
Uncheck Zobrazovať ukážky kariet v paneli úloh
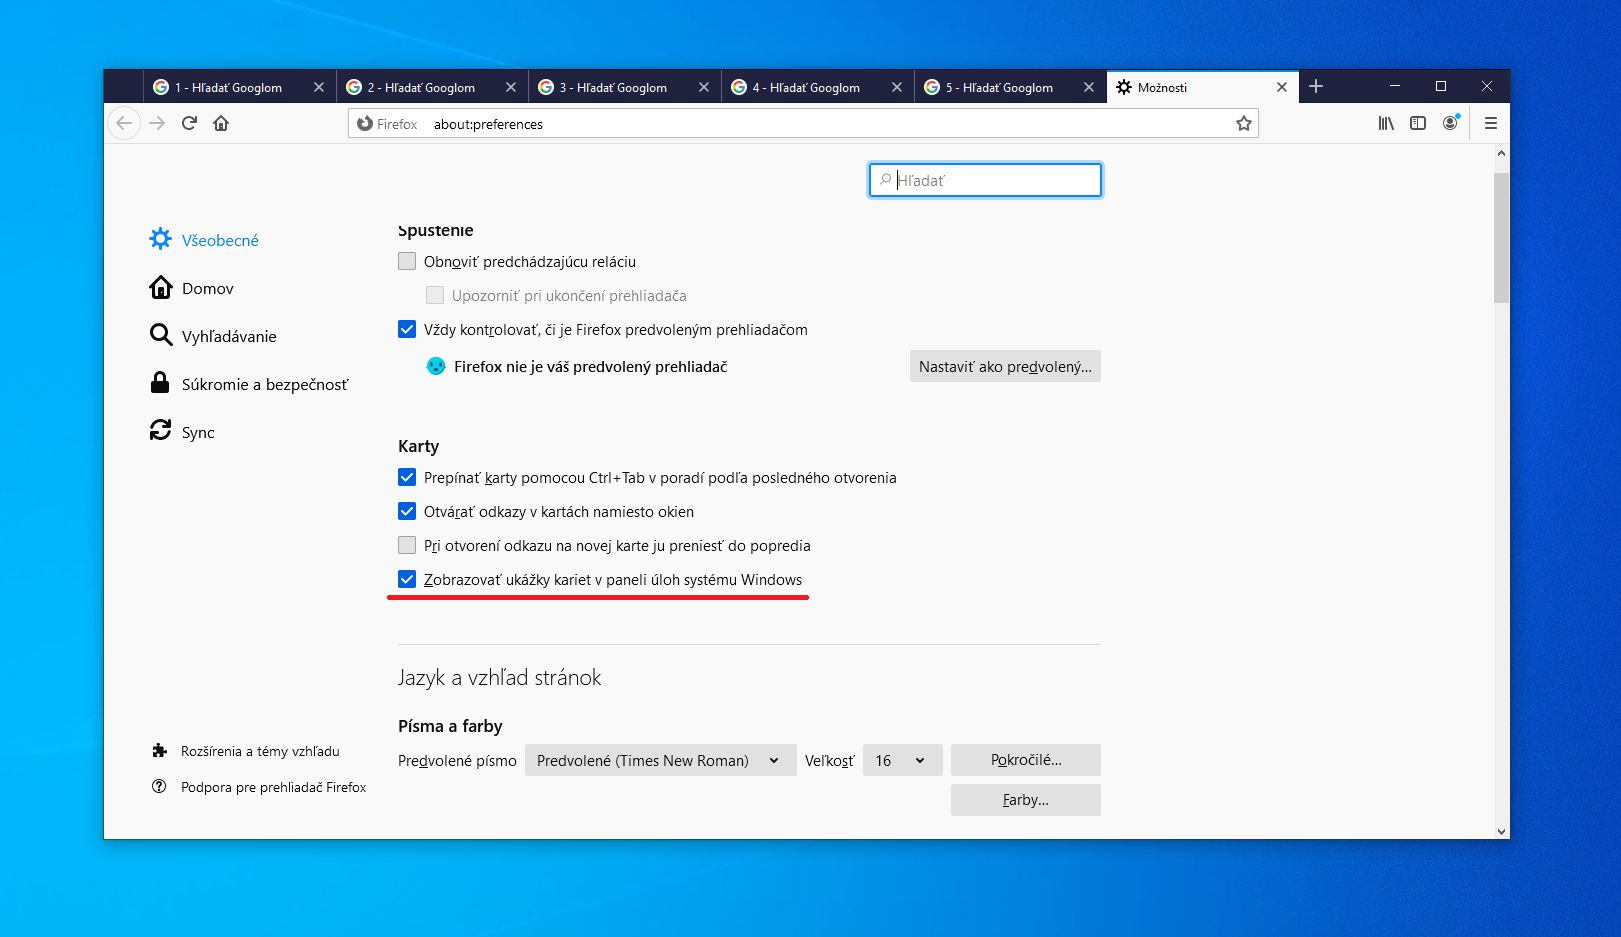[407, 579]
